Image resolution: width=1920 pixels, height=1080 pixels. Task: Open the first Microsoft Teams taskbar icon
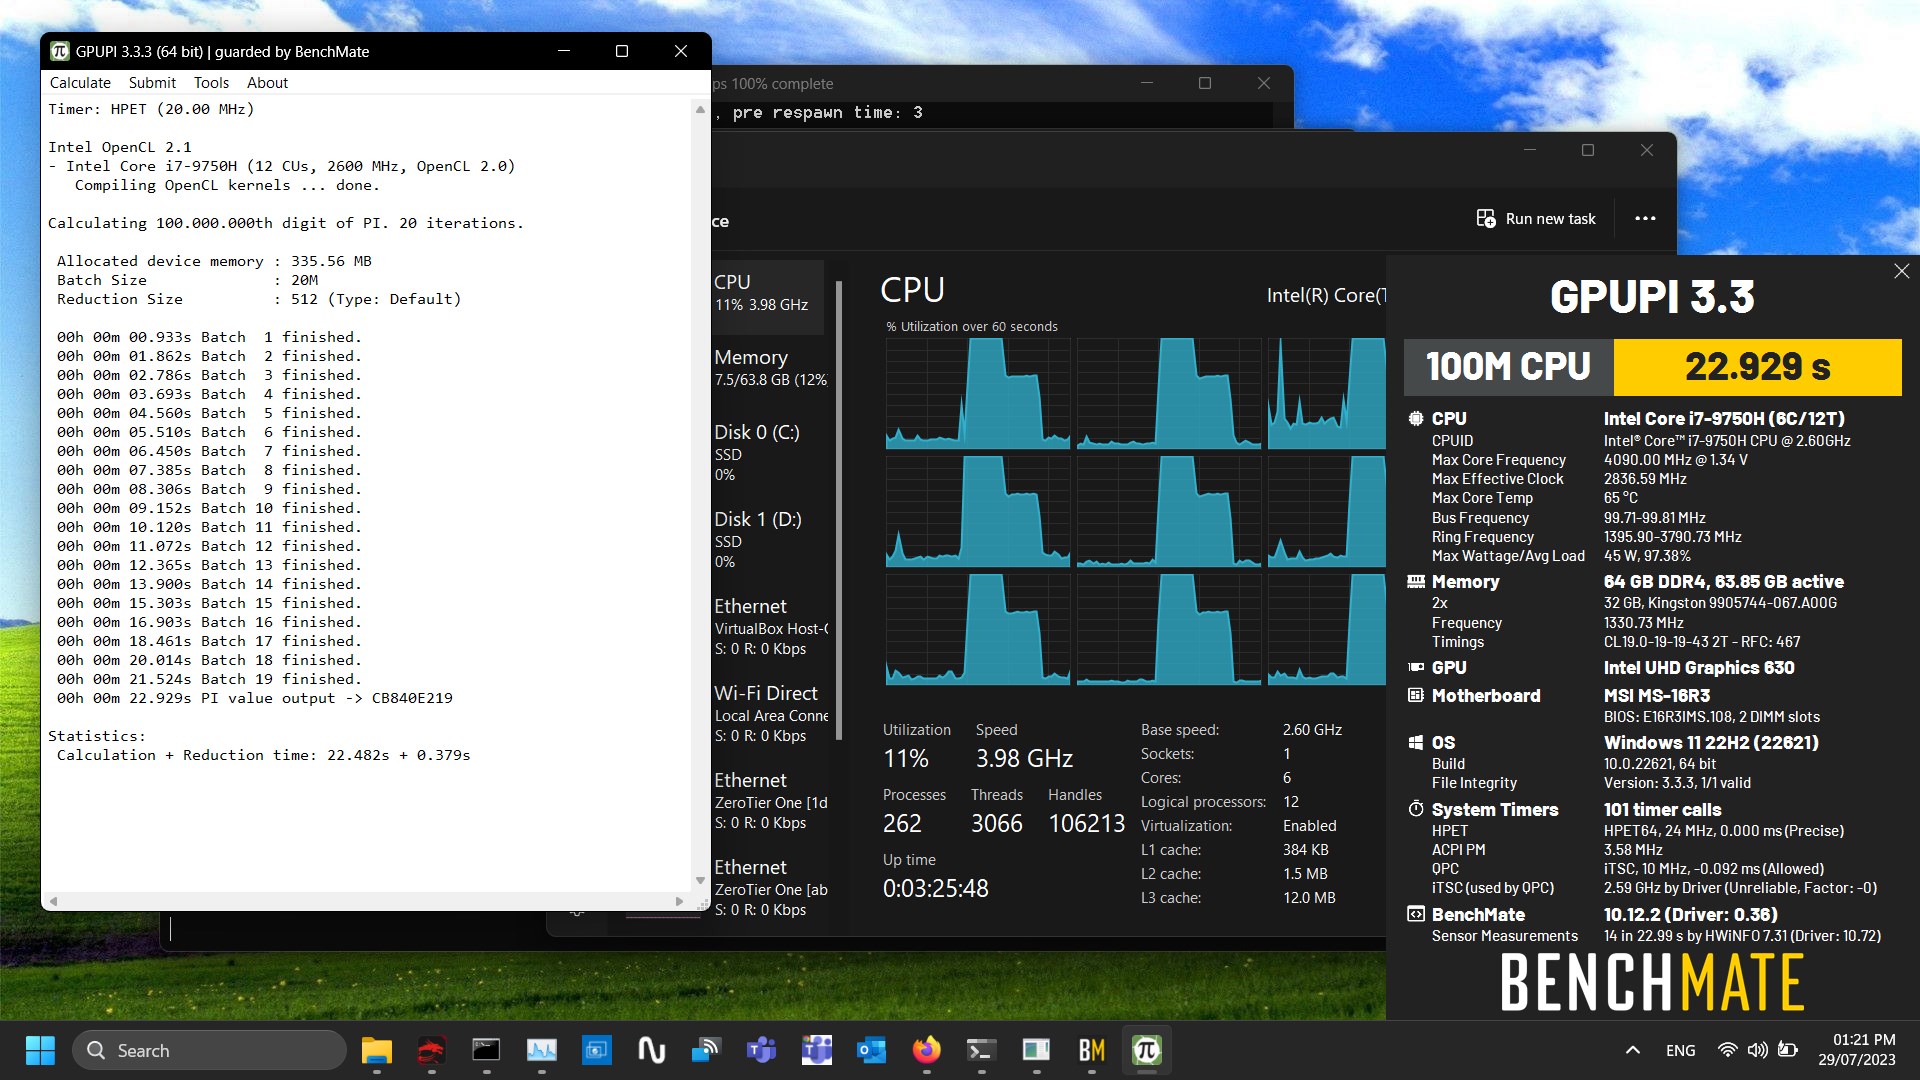[761, 1050]
